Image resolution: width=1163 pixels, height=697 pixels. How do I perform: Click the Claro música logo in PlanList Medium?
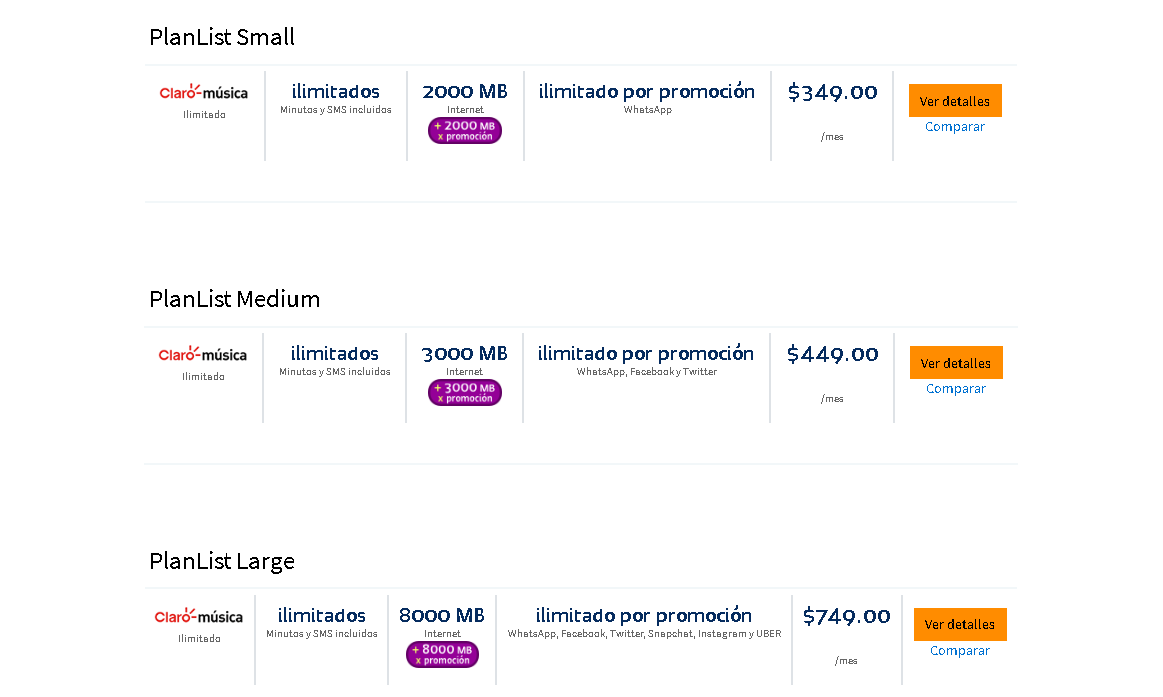pyautogui.click(x=203, y=356)
